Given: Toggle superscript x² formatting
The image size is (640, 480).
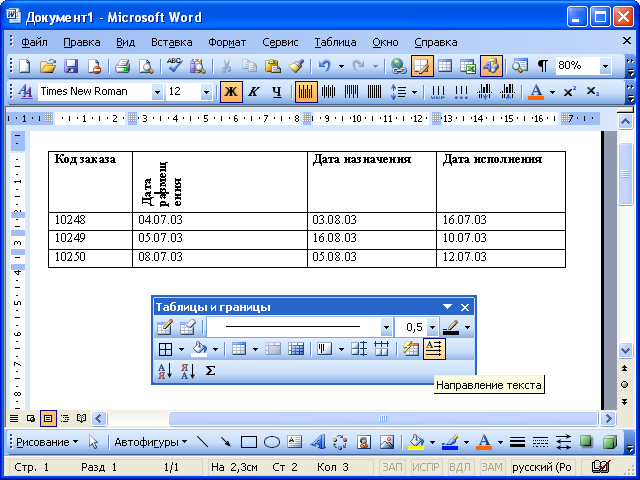Looking at the screenshot, I should click(x=569, y=91).
